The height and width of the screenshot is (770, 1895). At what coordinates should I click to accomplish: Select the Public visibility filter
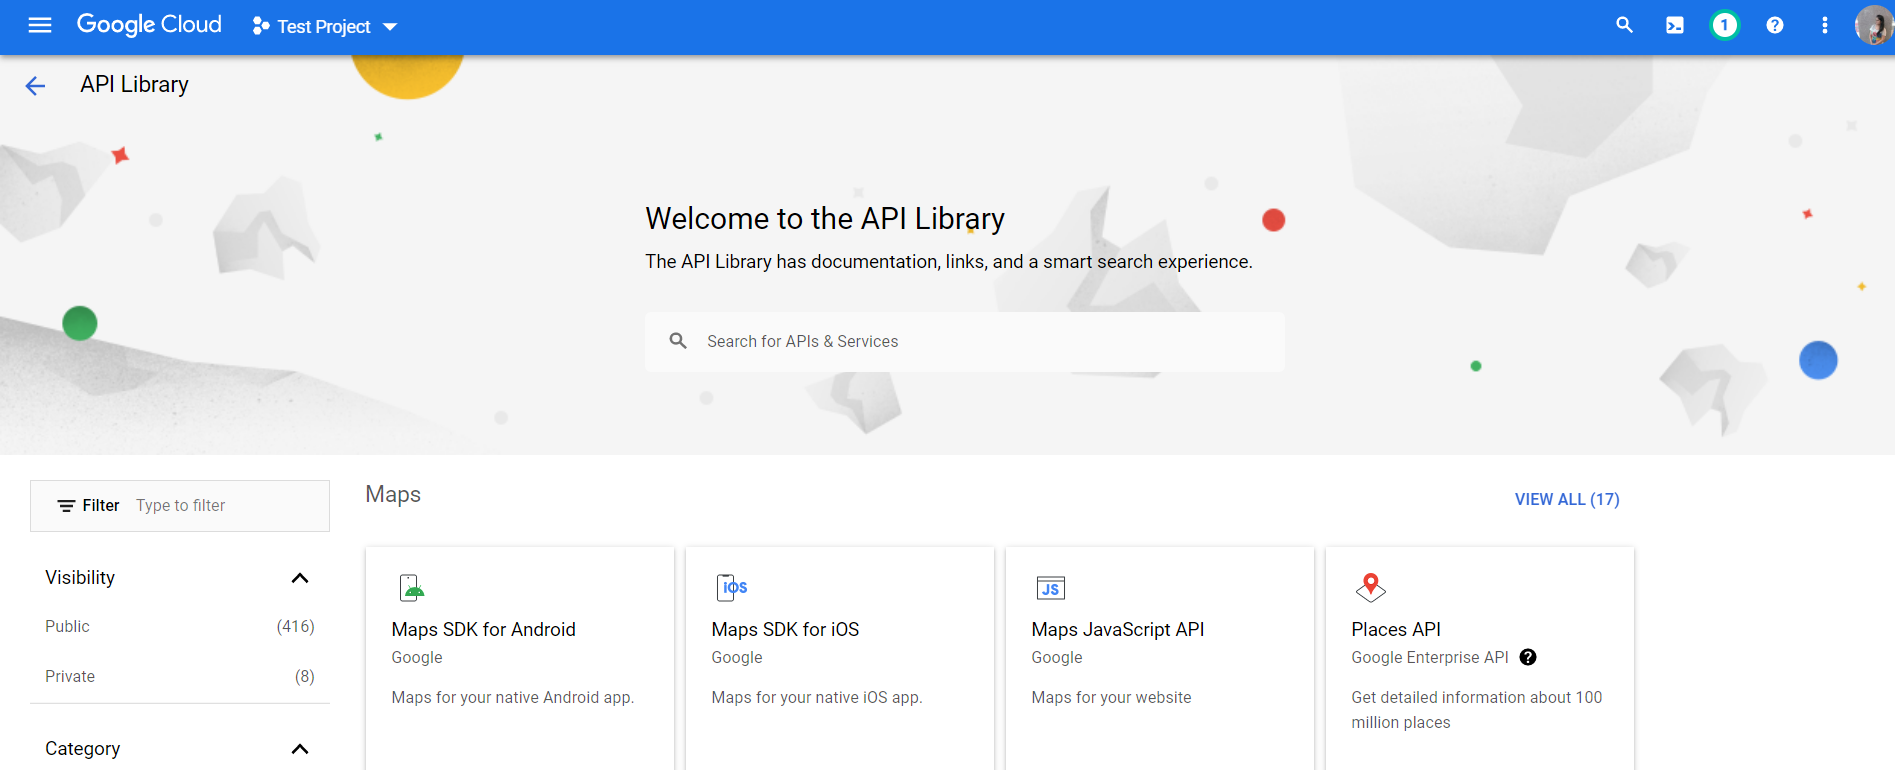pyautogui.click(x=68, y=627)
